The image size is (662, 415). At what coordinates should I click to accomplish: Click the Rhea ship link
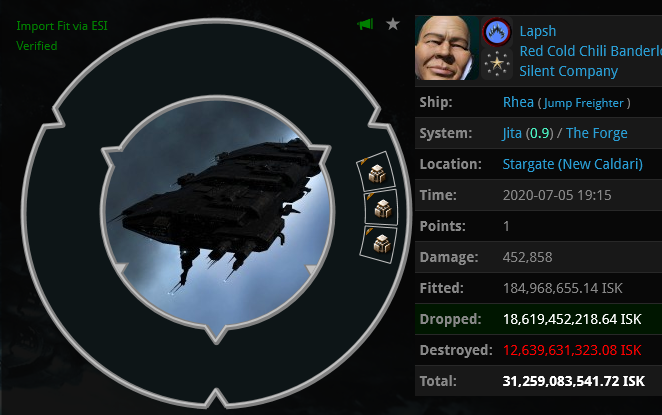[518, 102]
